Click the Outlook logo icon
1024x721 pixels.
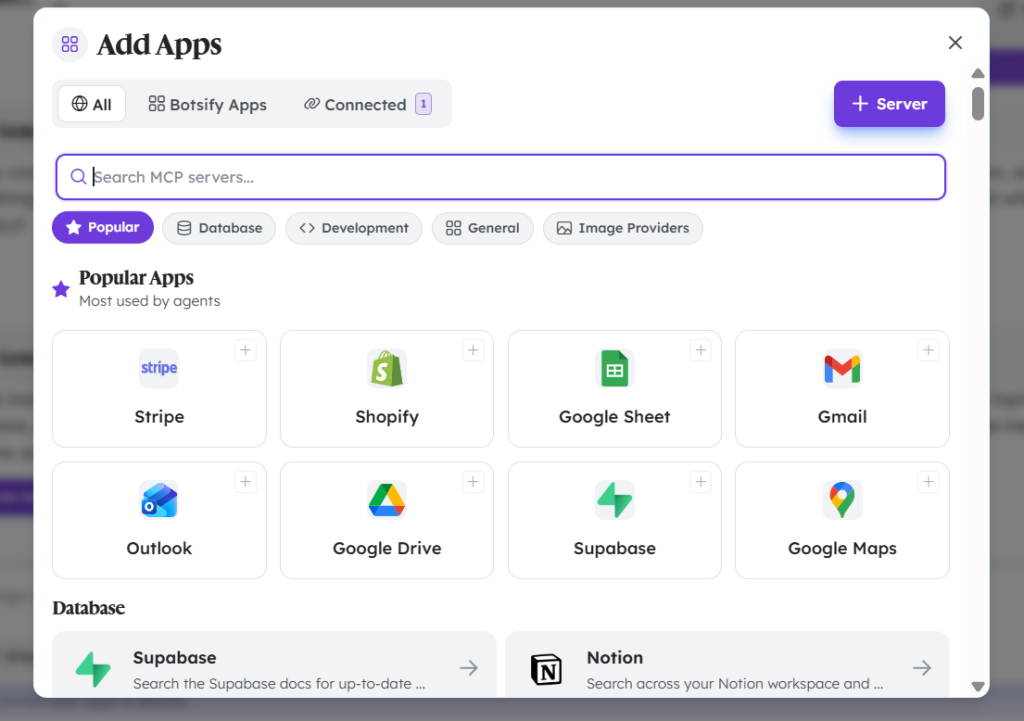point(159,500)
